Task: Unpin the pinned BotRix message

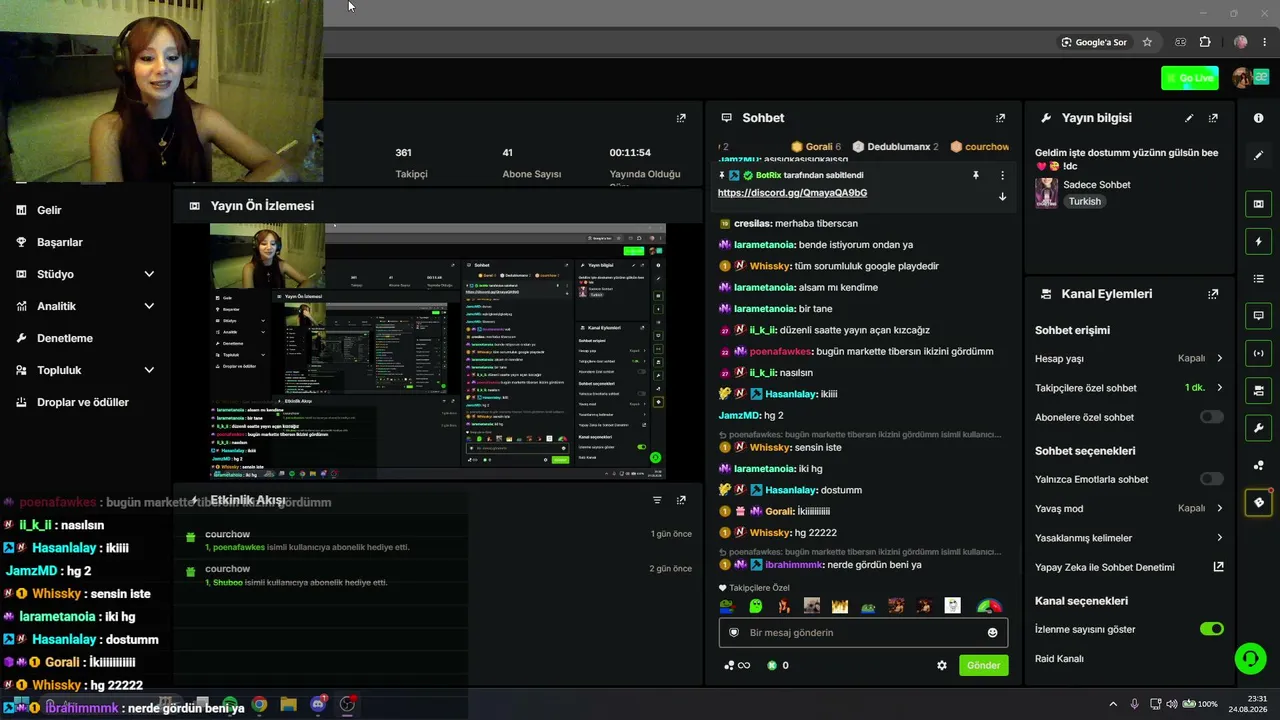Action: click(976, 175)
